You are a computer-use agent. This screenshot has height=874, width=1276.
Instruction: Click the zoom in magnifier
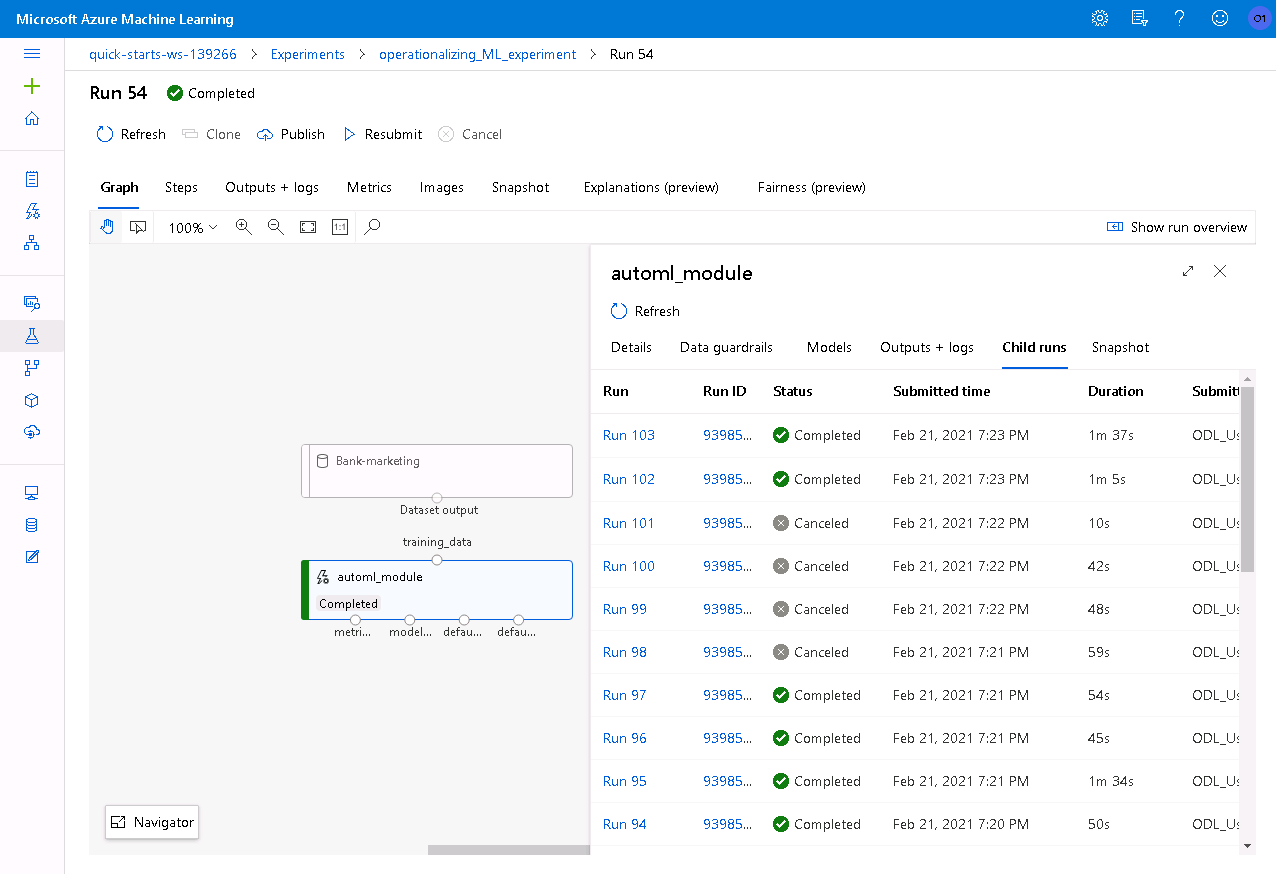coord(243,227)
